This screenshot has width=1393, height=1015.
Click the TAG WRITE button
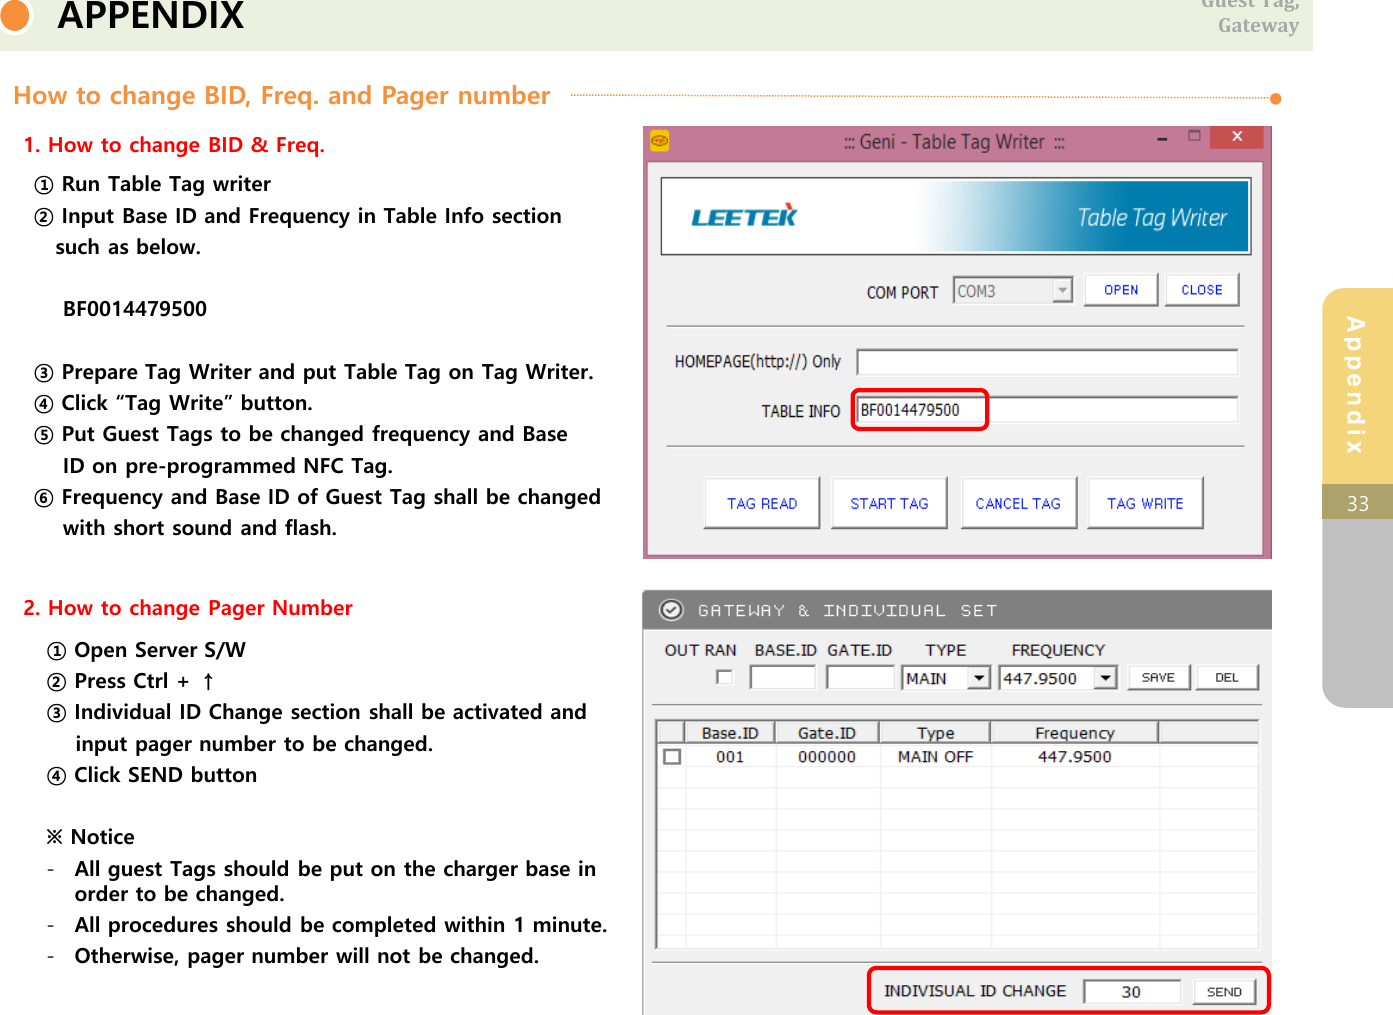pos(1145,503)
